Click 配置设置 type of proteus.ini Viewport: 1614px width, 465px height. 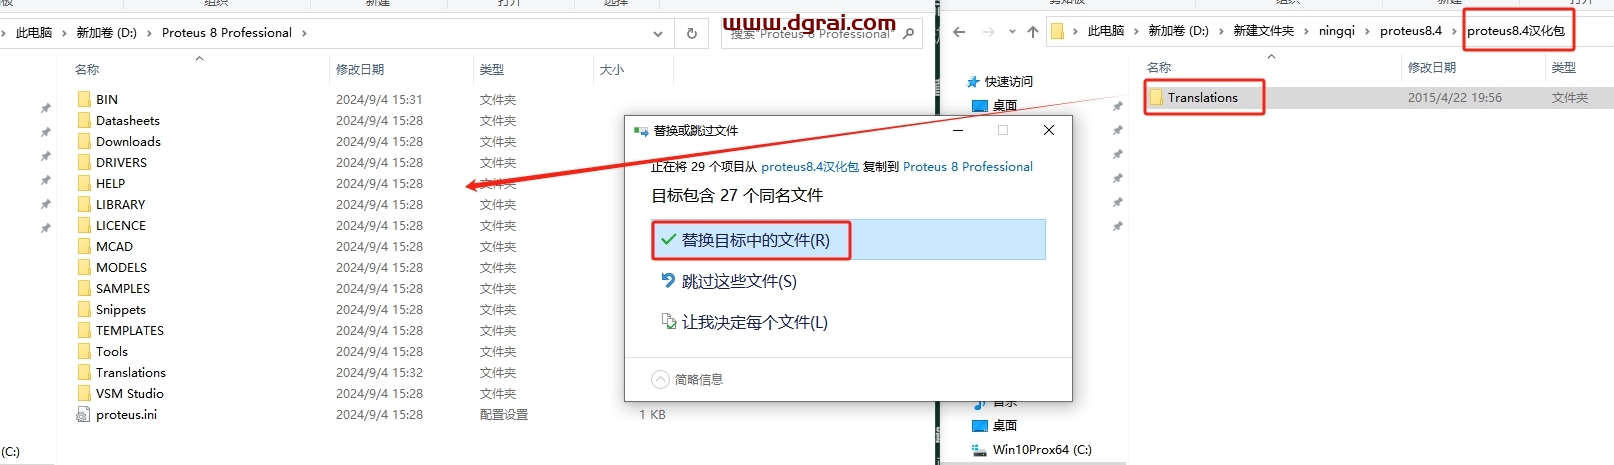(x=504, y=414)
